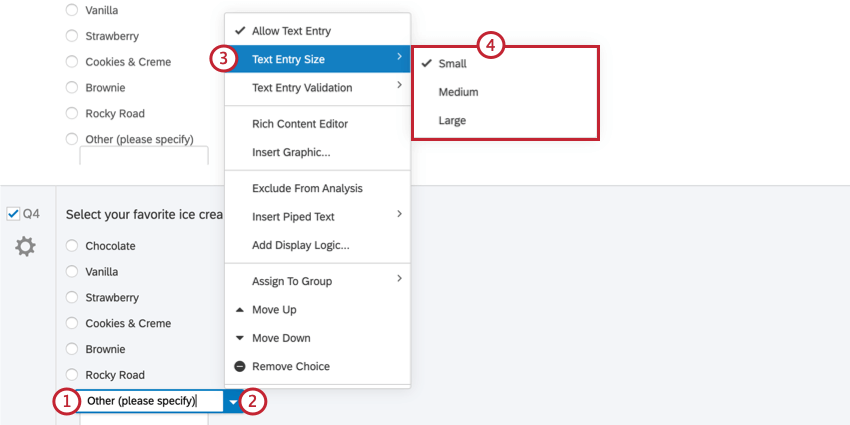The width and height of the screenshot is (850, 425).
Task: Click the Remove Choice minus icon
Action: pyautogui.click(x=240, y=366)
